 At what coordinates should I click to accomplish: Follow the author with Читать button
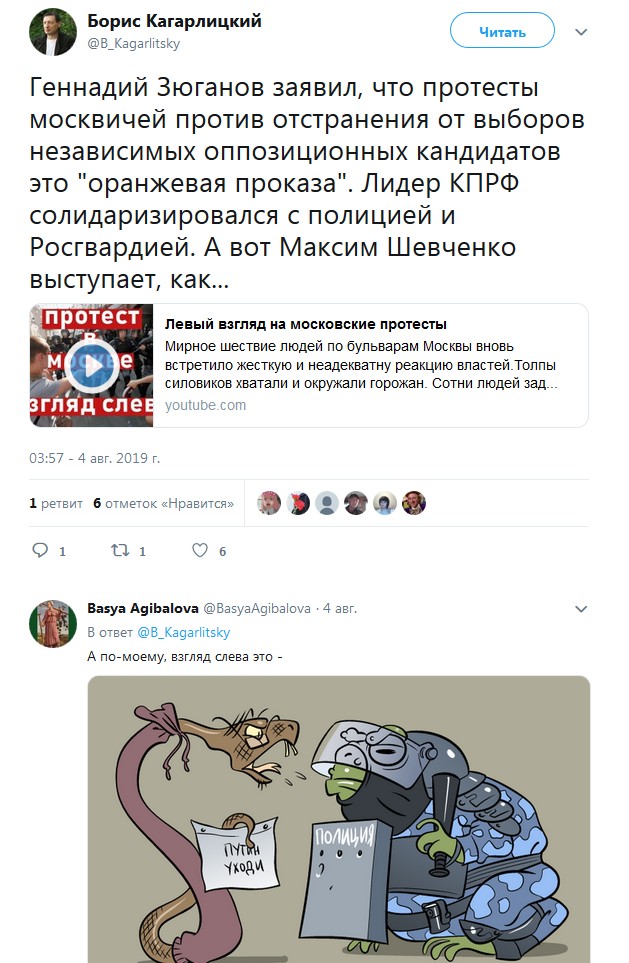click(502, 32)
